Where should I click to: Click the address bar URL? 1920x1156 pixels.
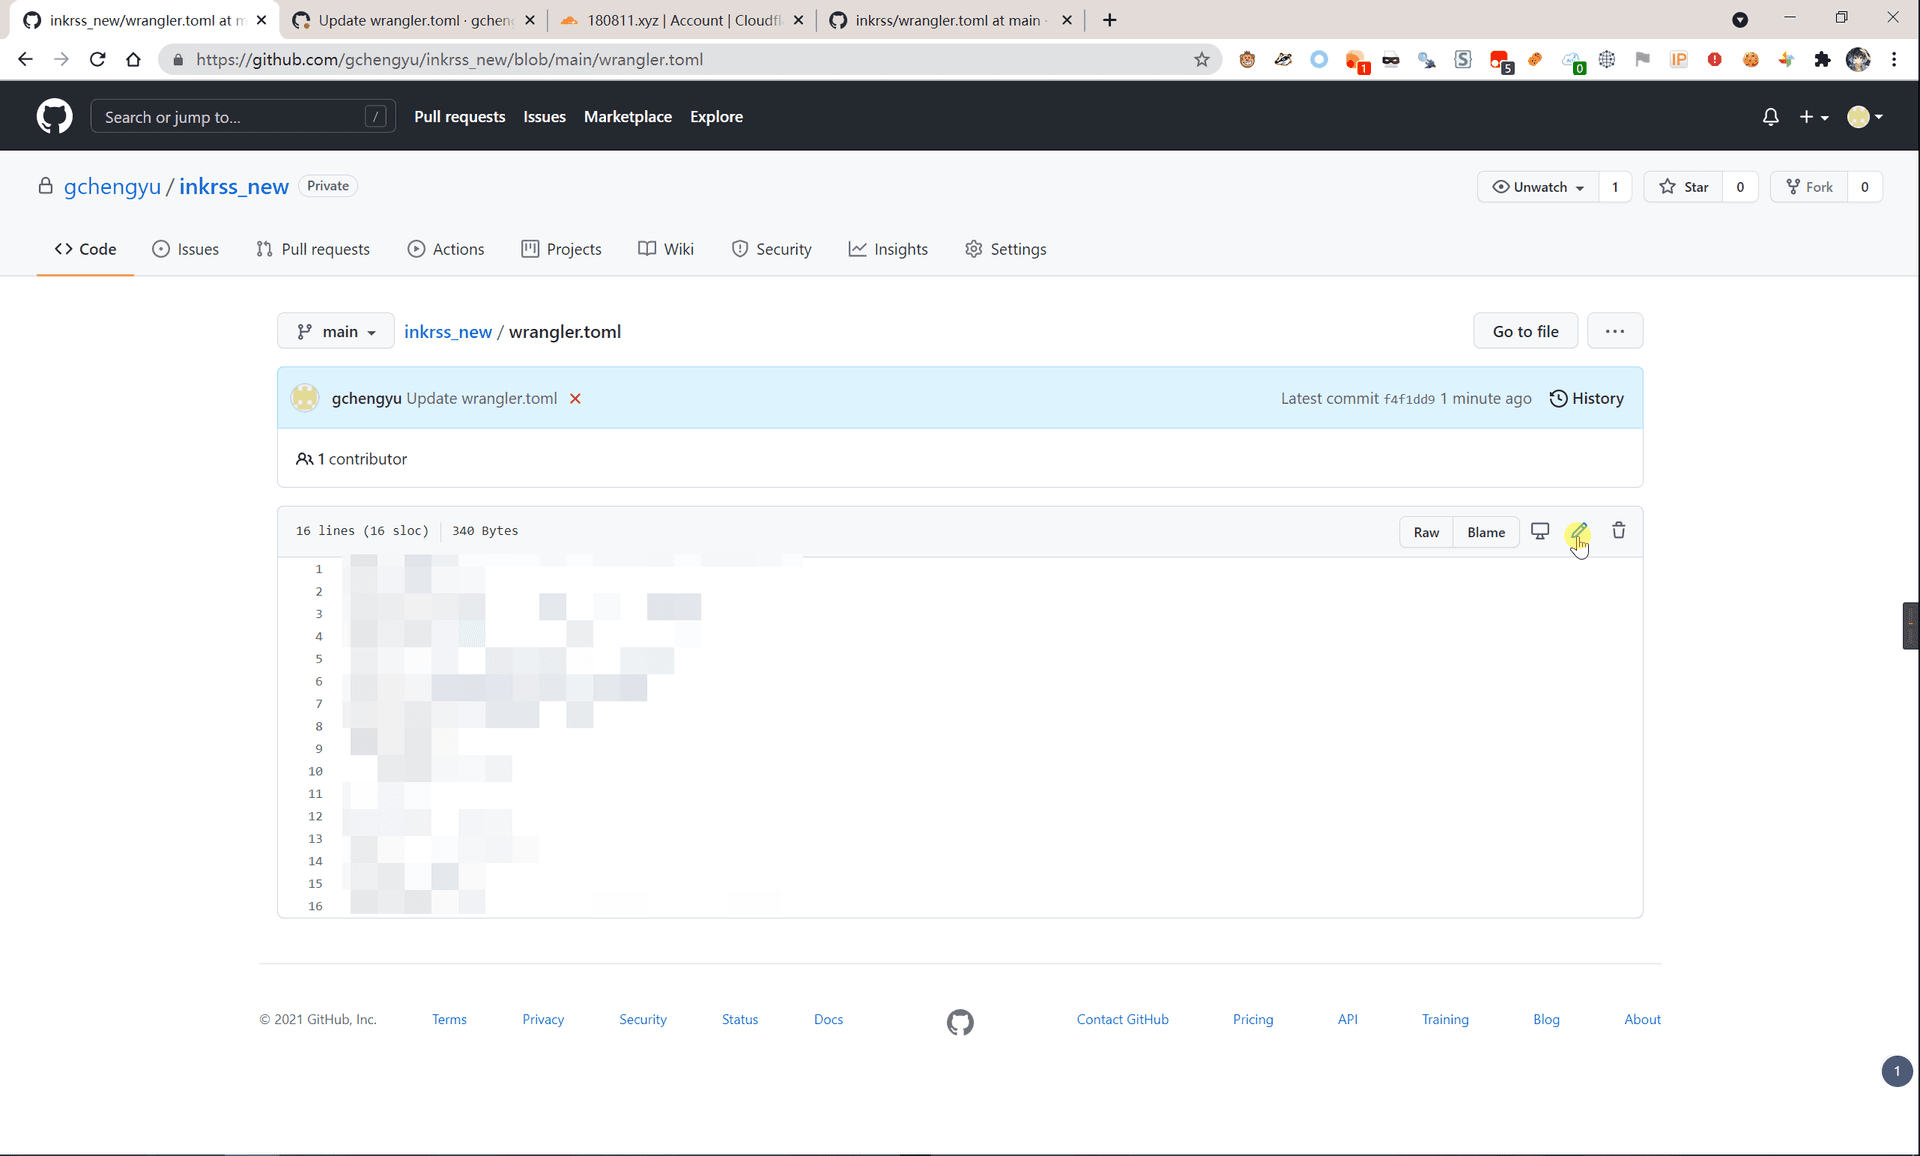pyautogui.click(x=450, y=59)
